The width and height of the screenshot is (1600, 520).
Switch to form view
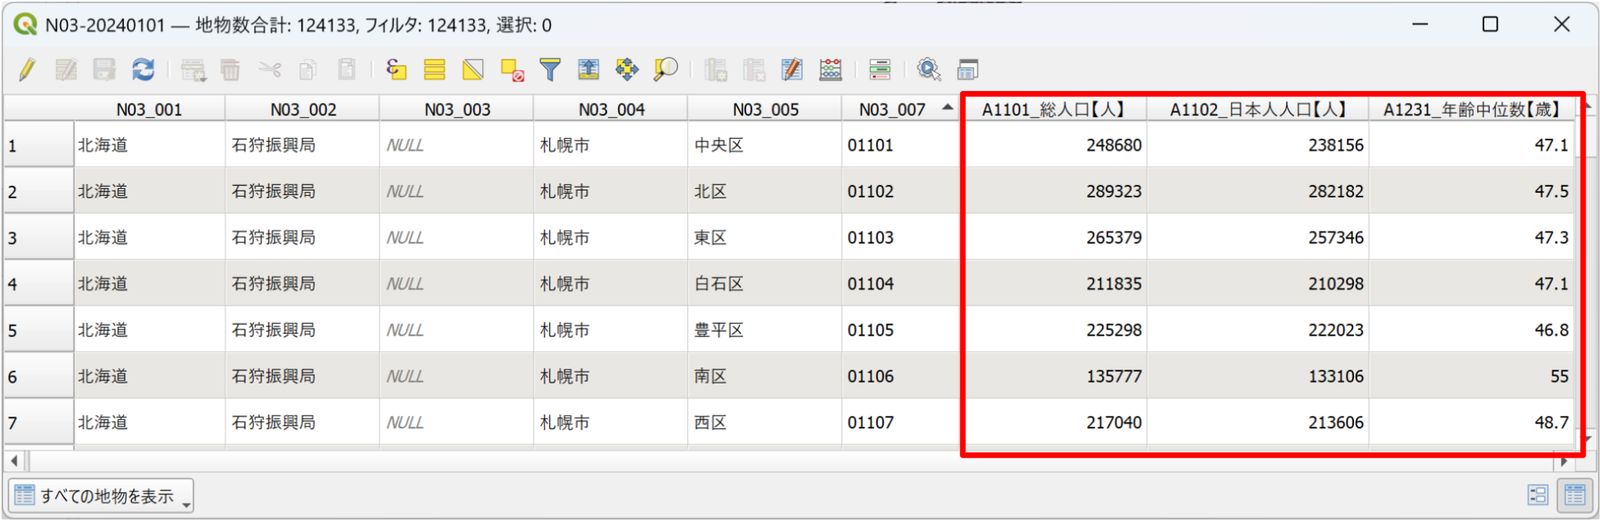pos(1538,495)
